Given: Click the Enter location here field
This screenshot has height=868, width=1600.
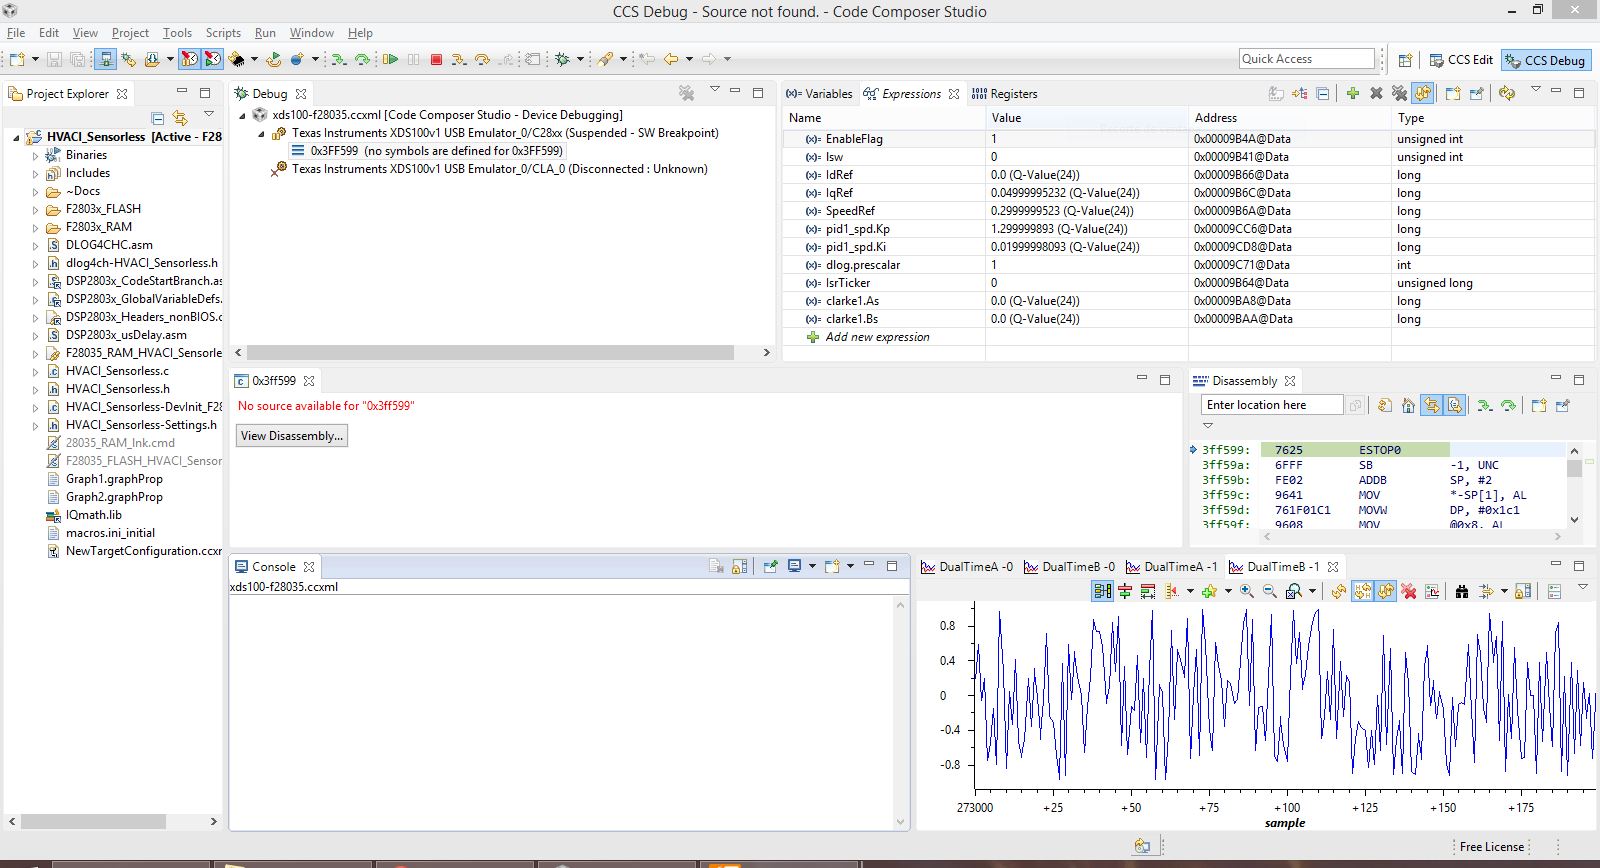Looking at the screenshot, I should [1271, 405].
